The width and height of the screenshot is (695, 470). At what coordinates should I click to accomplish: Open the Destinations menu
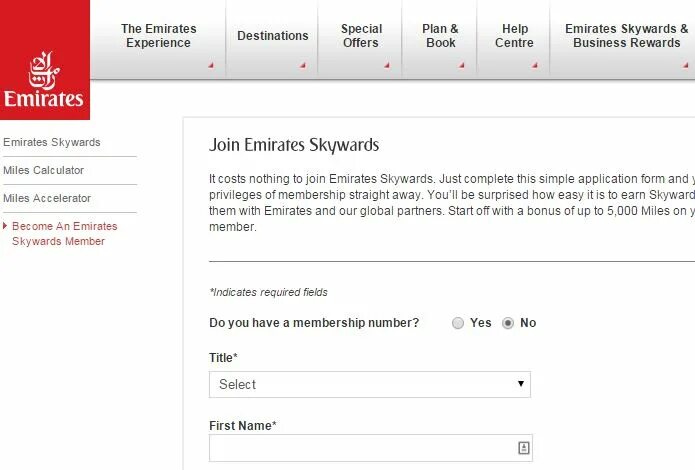[272, 36]
